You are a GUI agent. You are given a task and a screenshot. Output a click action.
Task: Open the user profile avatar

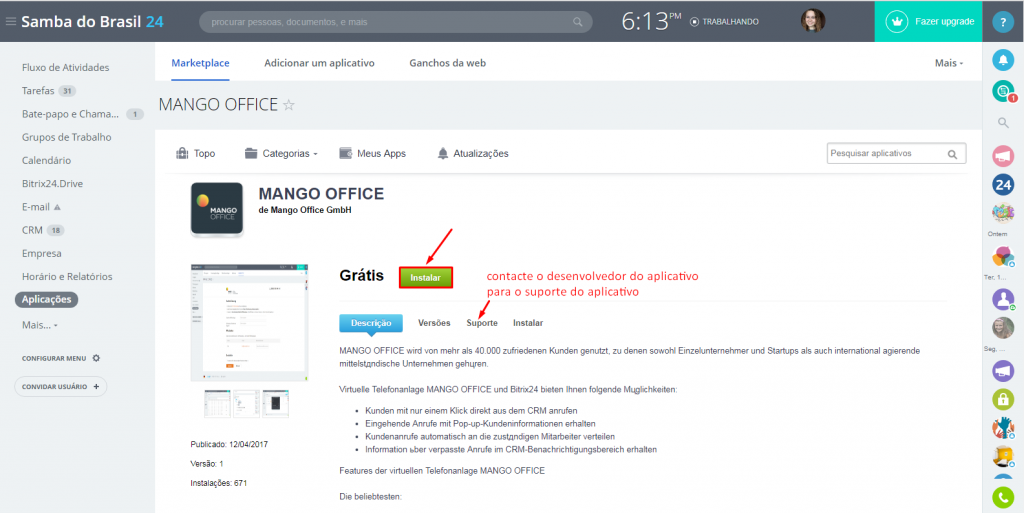pos(813,22)
